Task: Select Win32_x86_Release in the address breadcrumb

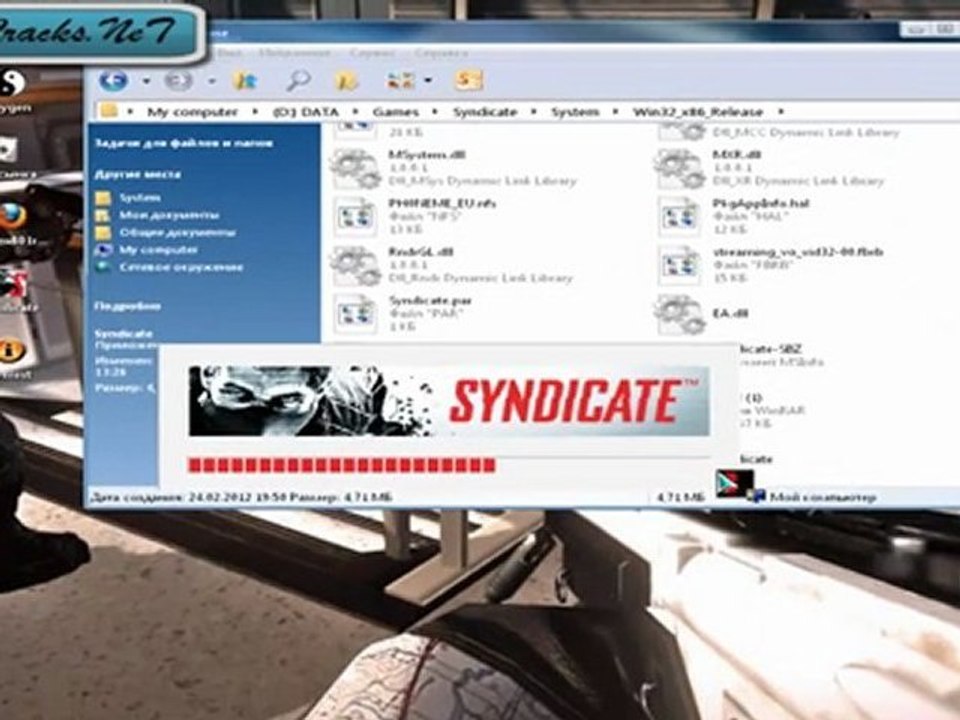Action: (698, 112)
